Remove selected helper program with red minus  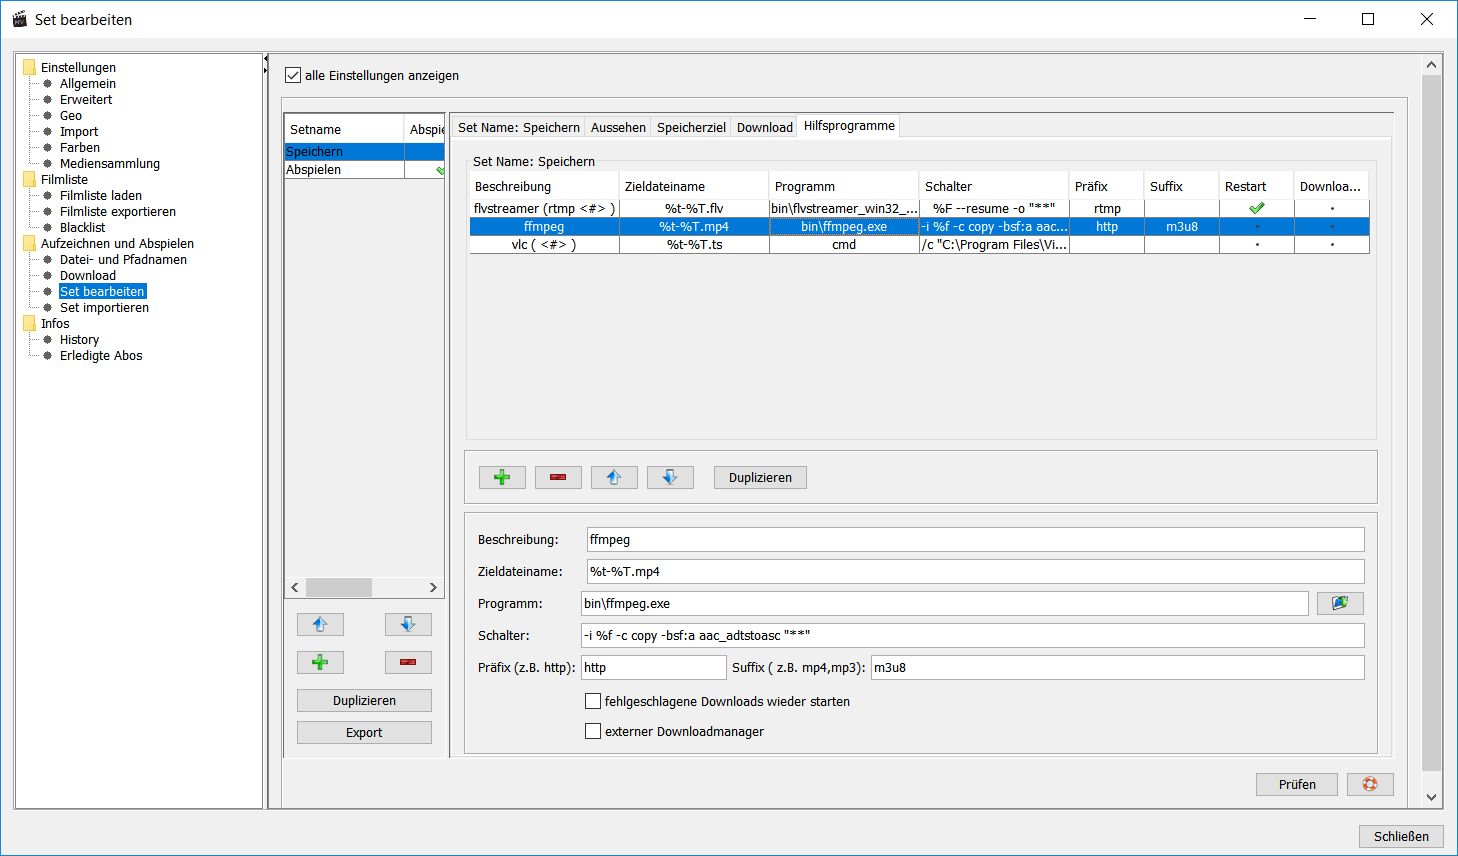[x=558, y=477]
